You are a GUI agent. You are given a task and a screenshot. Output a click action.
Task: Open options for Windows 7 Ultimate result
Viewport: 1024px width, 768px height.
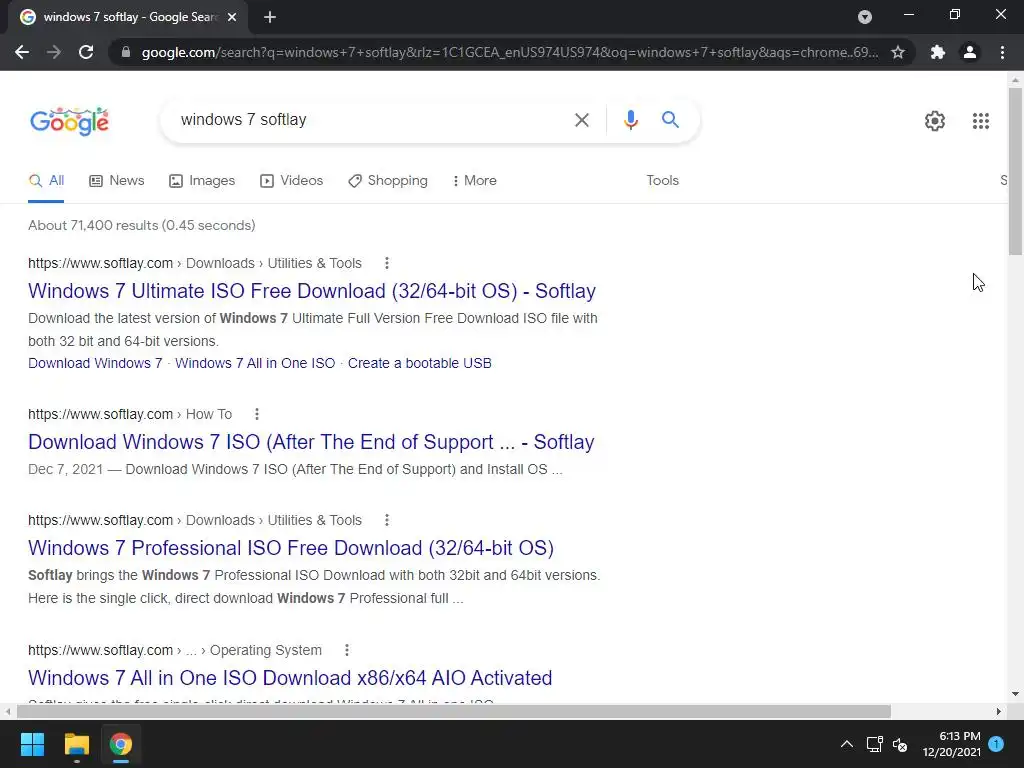pos(387,263)
